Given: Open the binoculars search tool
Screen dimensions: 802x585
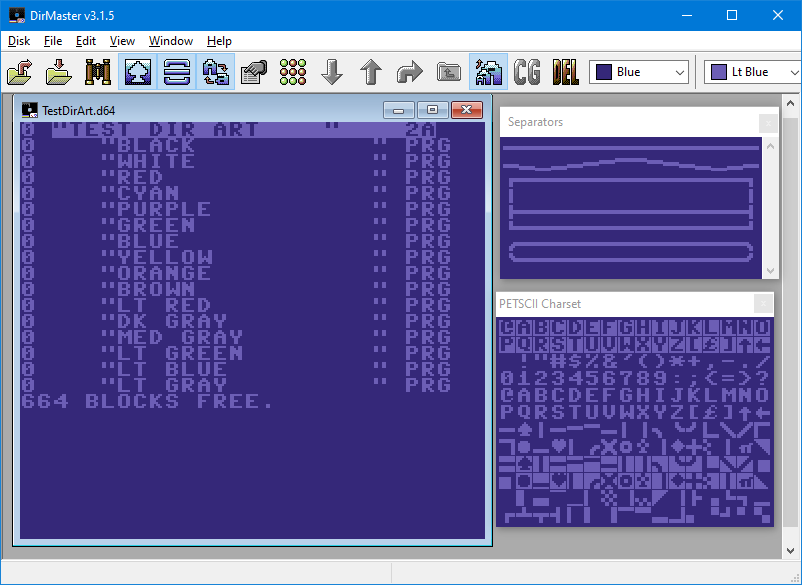Looking at the screenshot, I should 98,72.
